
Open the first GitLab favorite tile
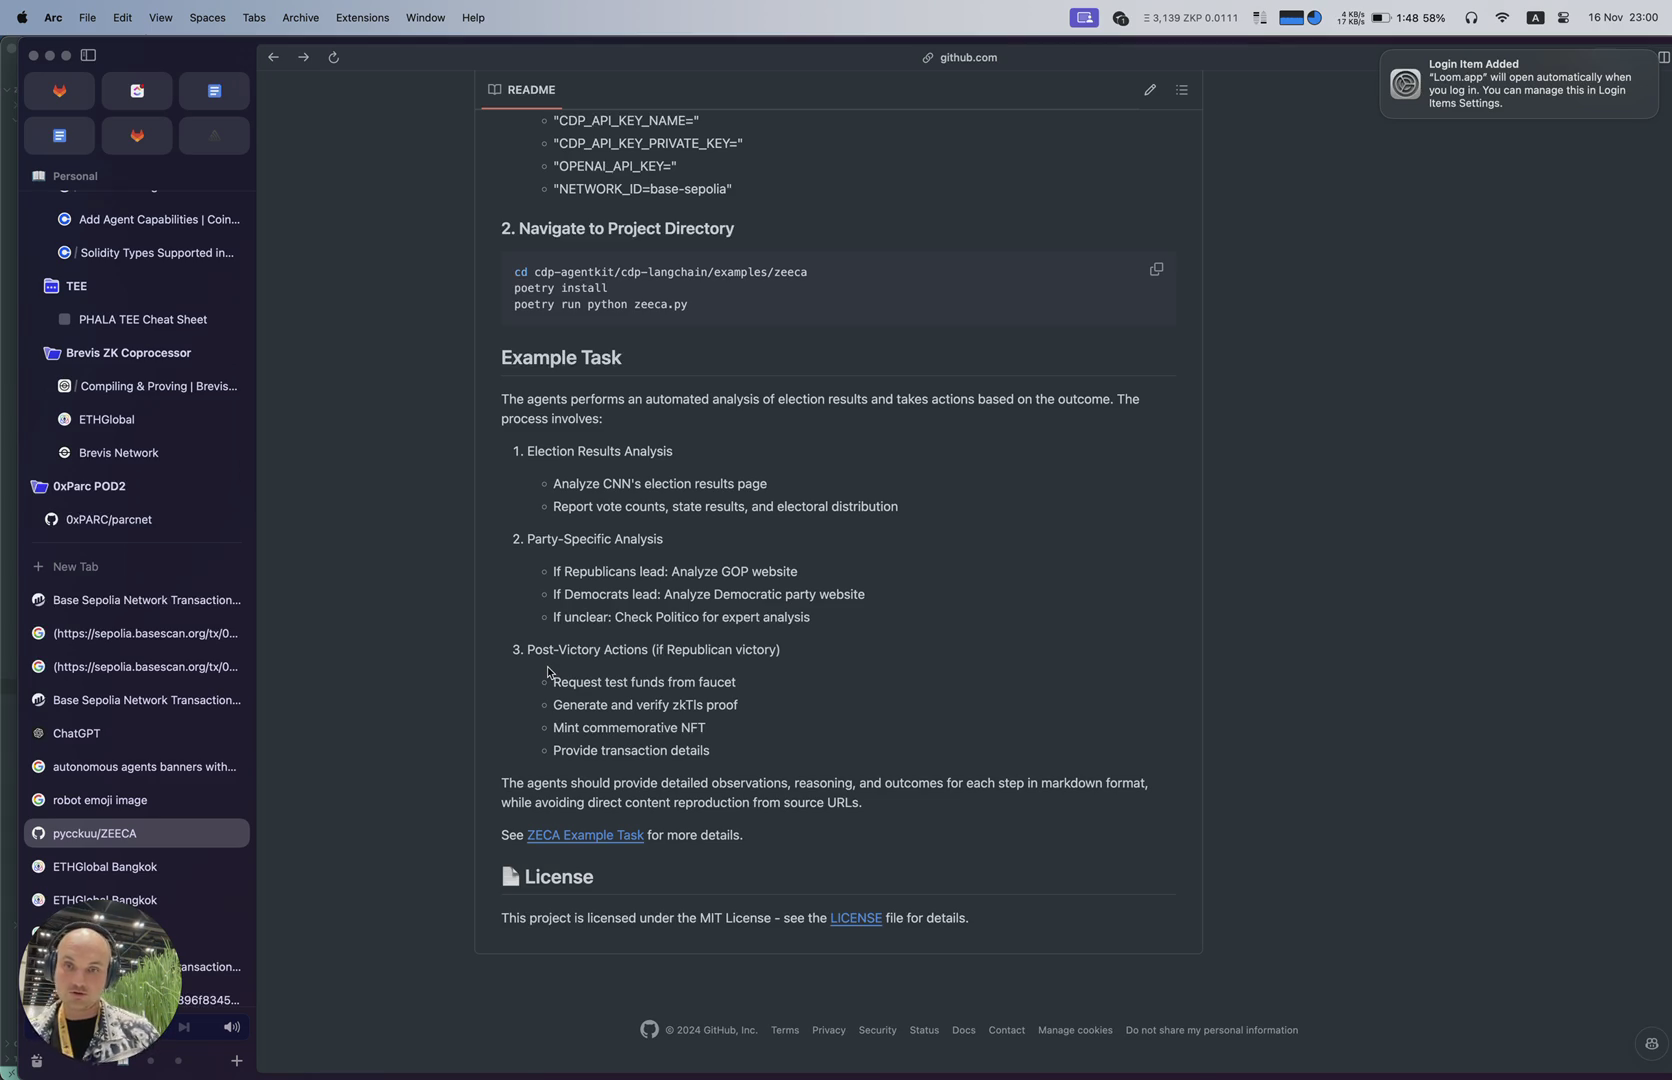tap(60, 91)
